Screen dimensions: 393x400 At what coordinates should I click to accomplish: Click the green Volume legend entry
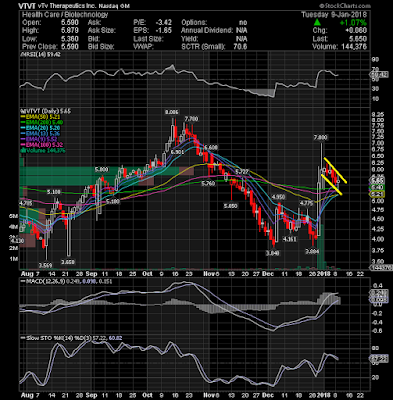(x=43, y=151)
